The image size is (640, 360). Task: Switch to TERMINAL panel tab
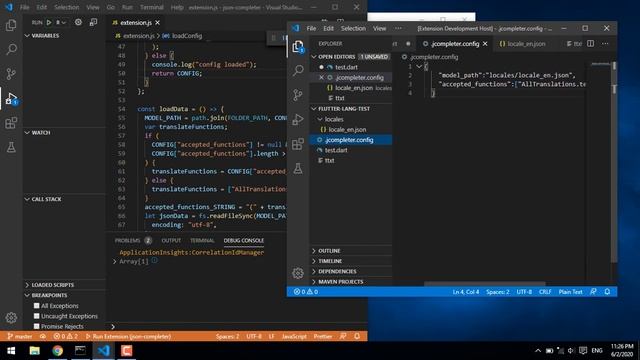click(x=202, y=240)
